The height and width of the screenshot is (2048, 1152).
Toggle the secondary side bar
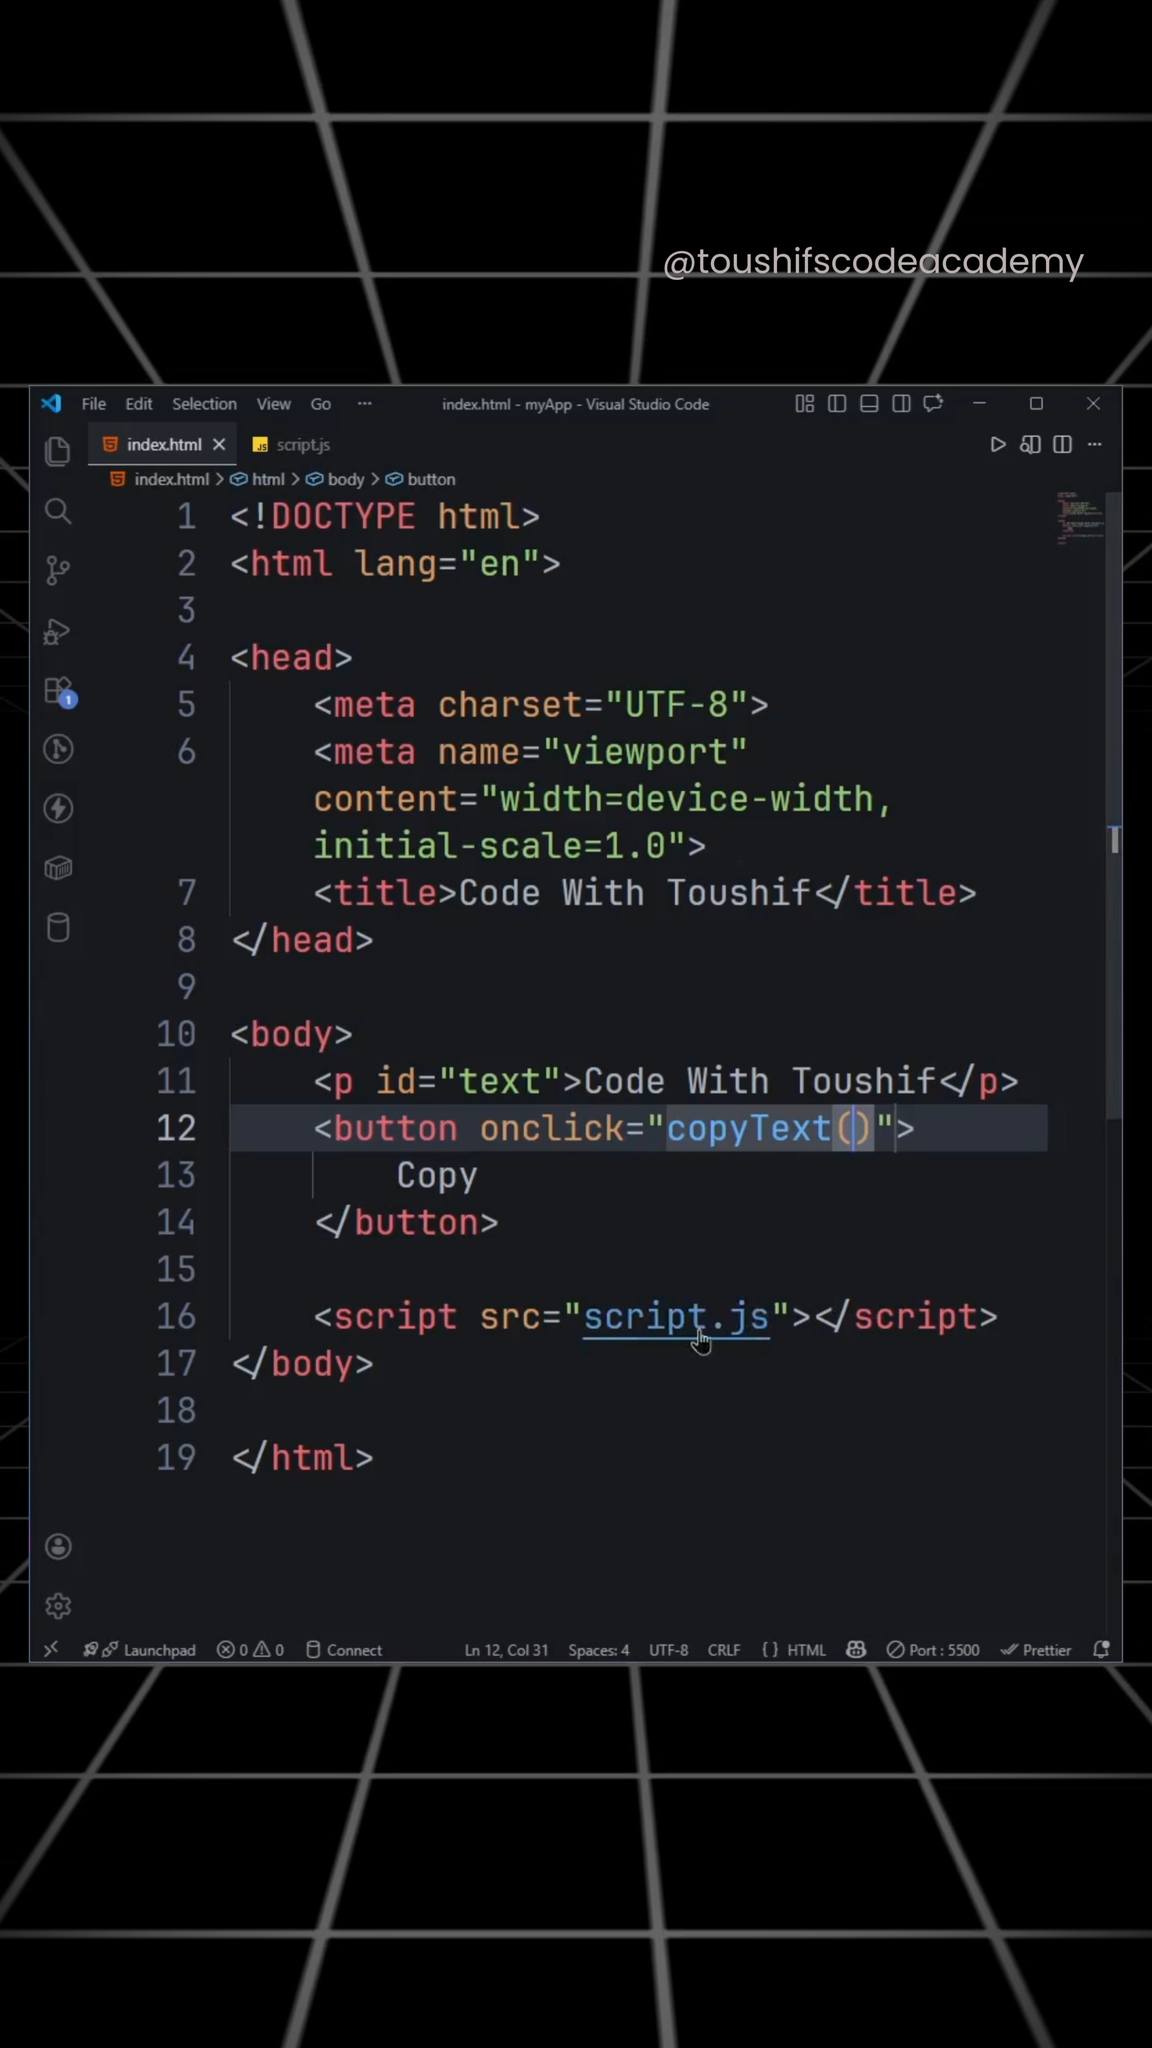click(901, 404)
